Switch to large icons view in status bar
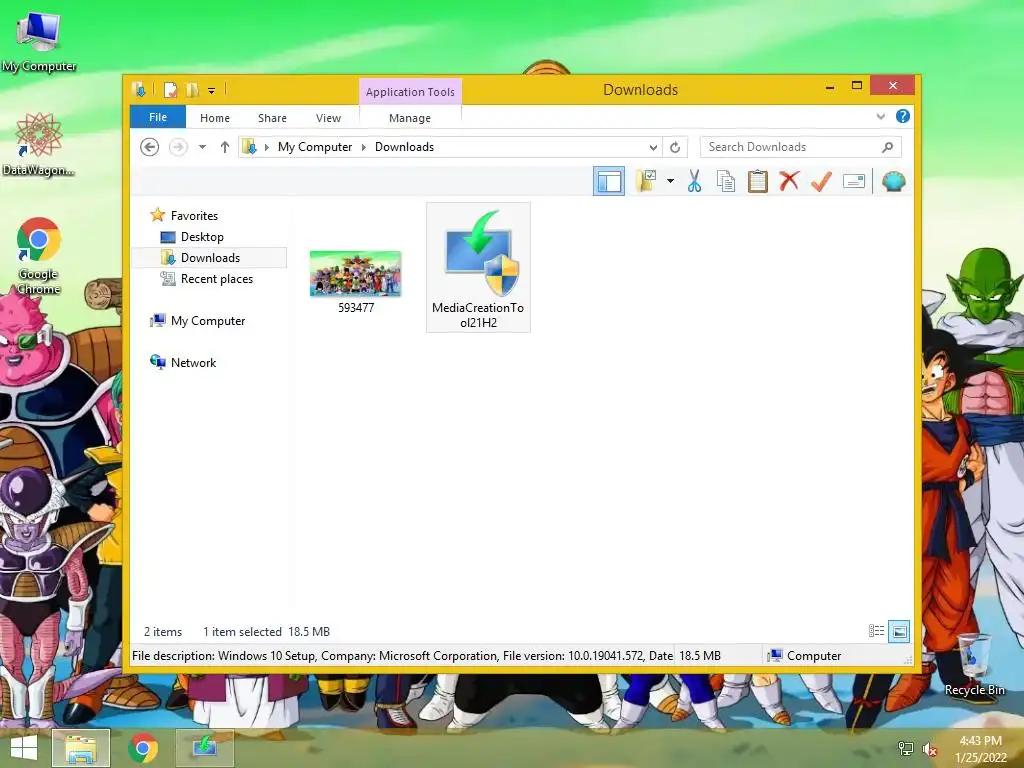Viewport: 1024px width, 768px height. pos(899,631)
